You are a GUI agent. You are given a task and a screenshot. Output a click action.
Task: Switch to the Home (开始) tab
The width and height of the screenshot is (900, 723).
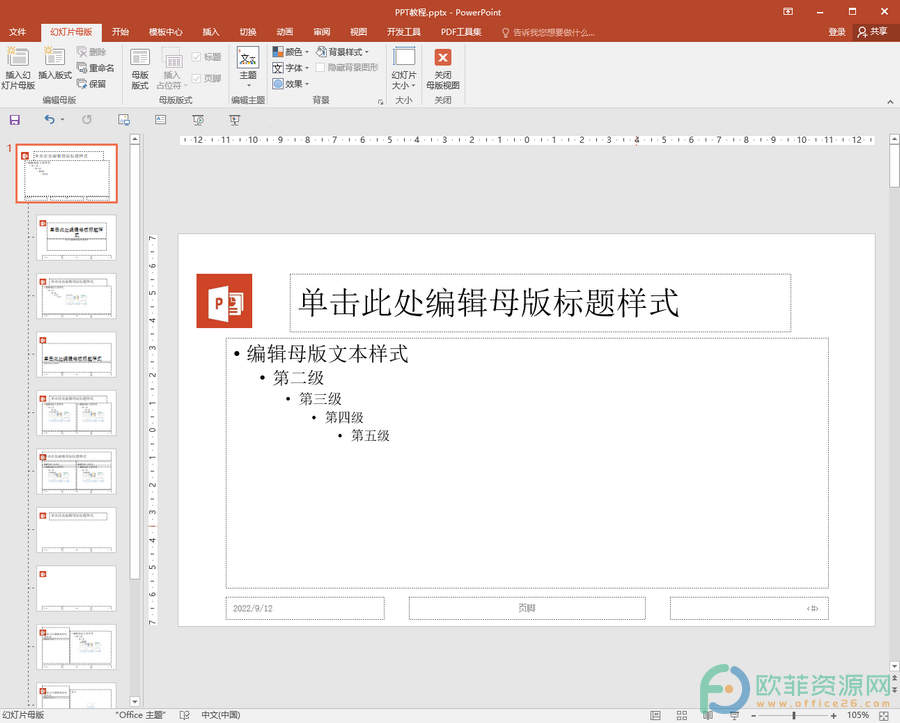120,32
